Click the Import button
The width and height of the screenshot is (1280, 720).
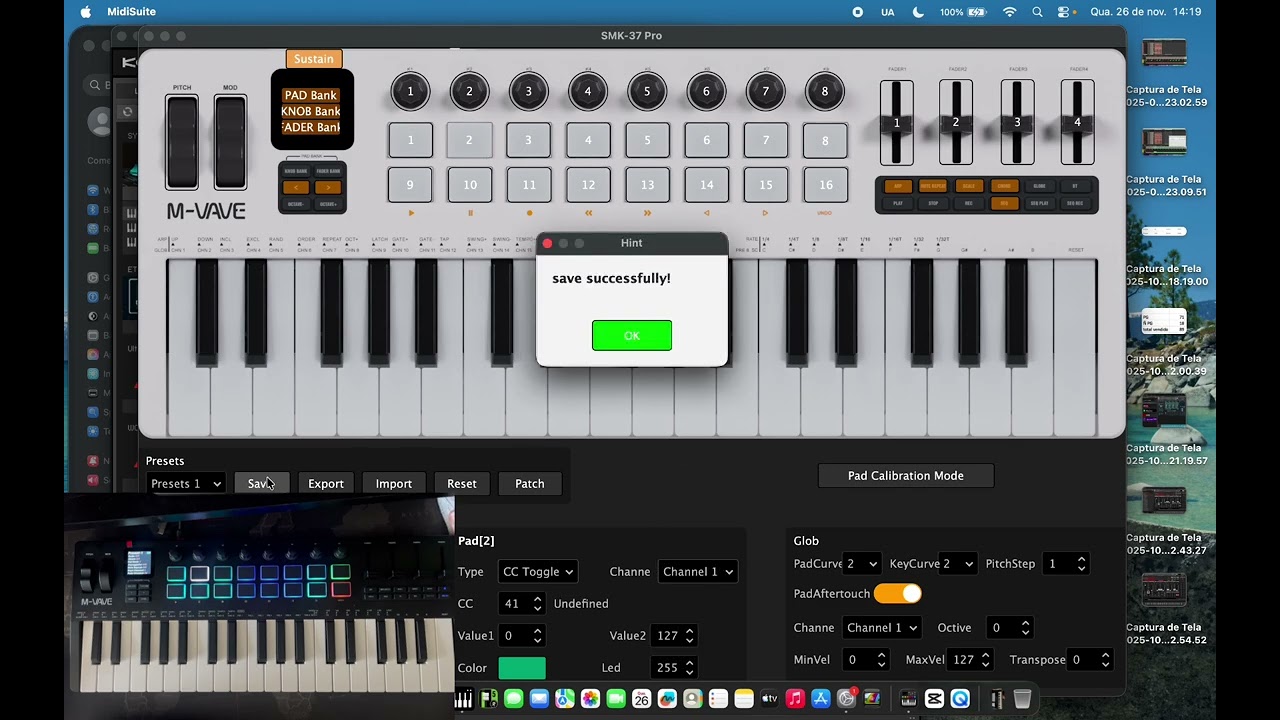(x=394, y=484)
